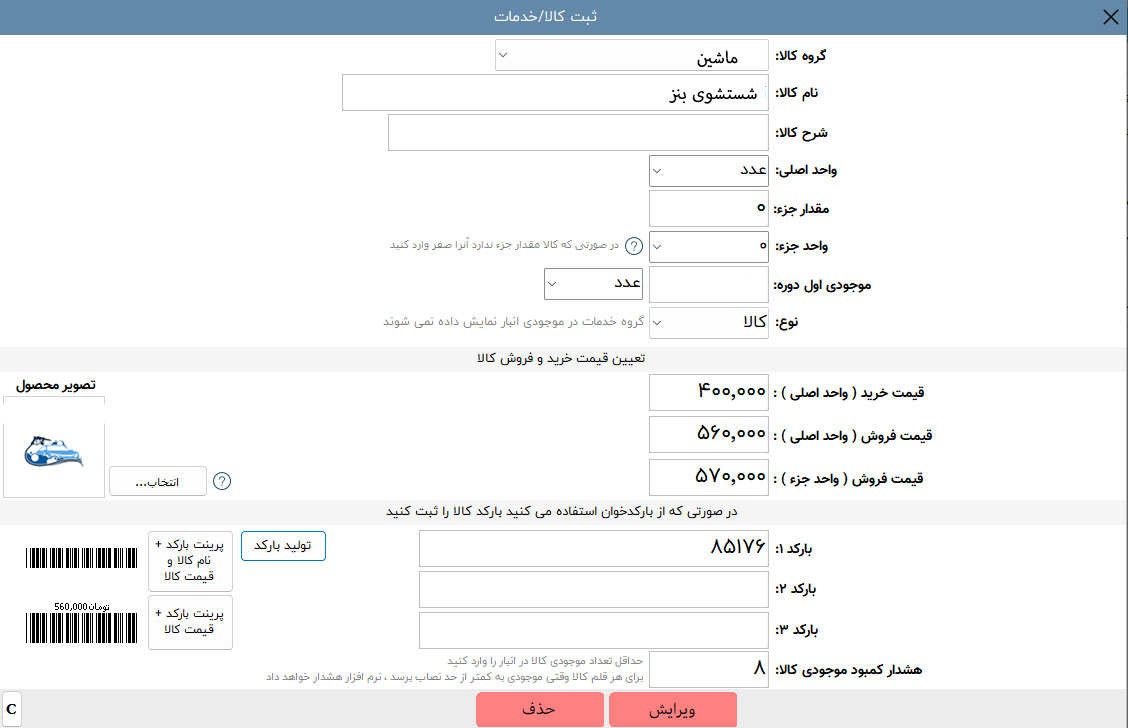
Task: Click پرینت بارکد + نام کالا و قیمت button
Action: pyautogui.click(x=191, y=560)
